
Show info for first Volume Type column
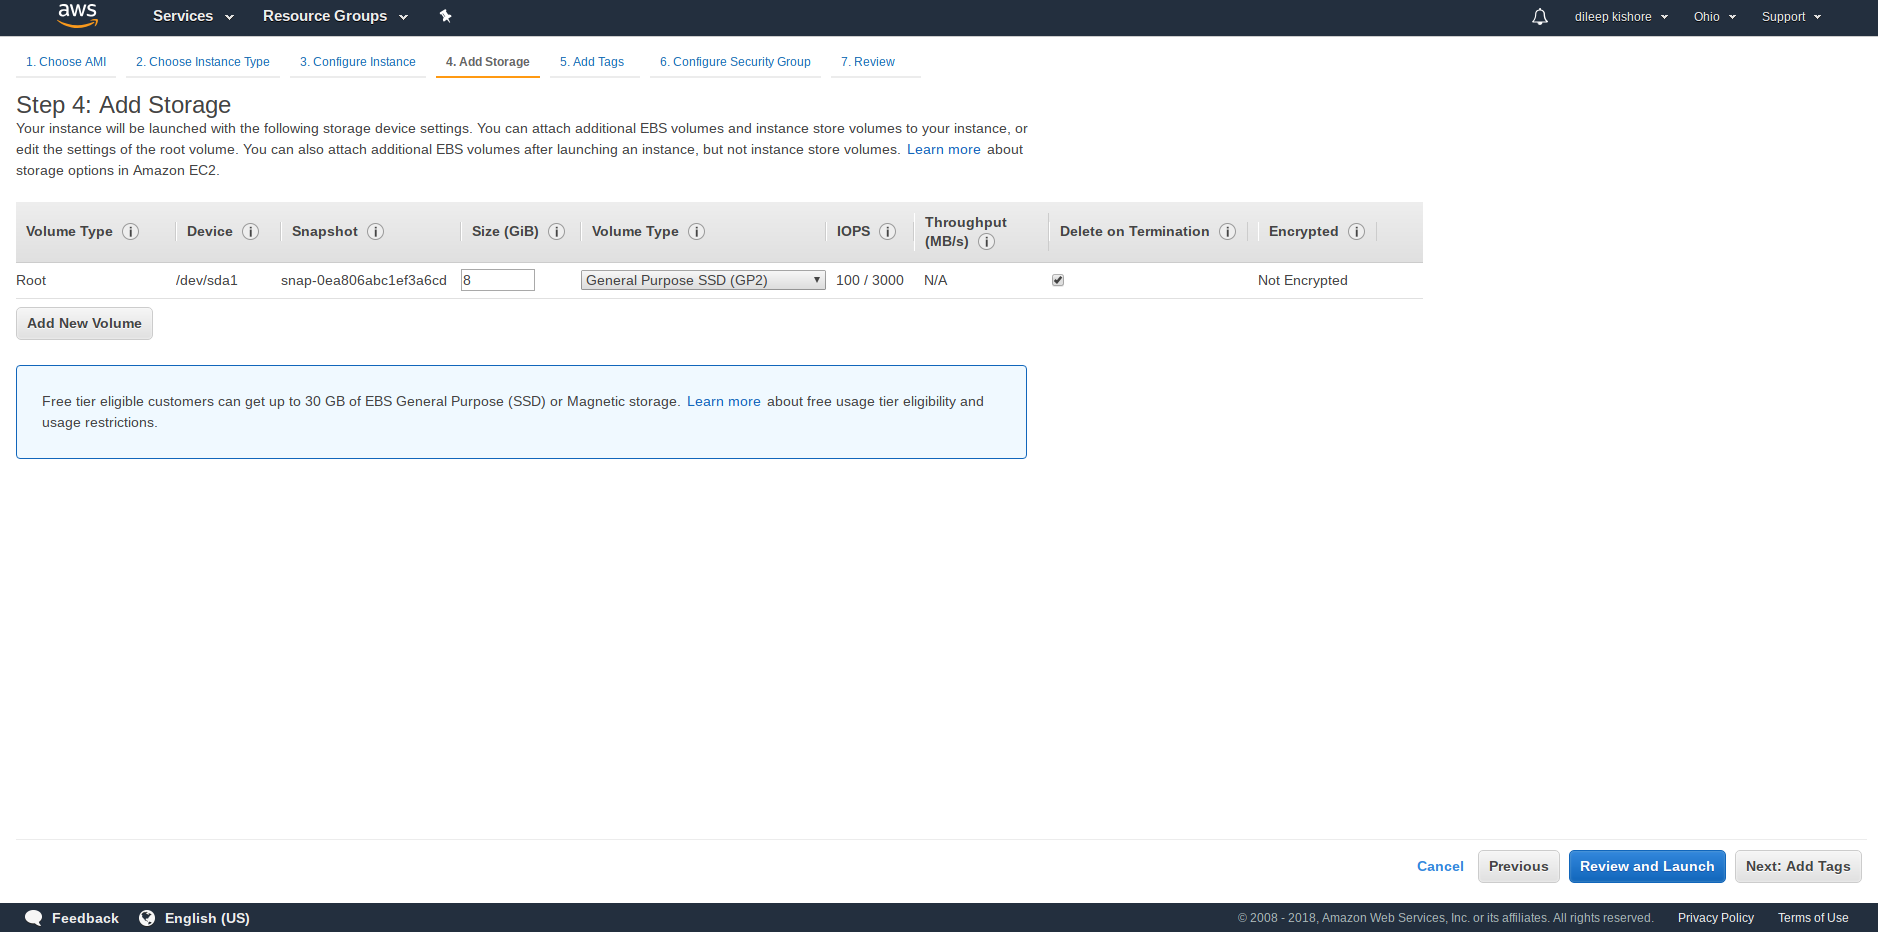(130, 232)
